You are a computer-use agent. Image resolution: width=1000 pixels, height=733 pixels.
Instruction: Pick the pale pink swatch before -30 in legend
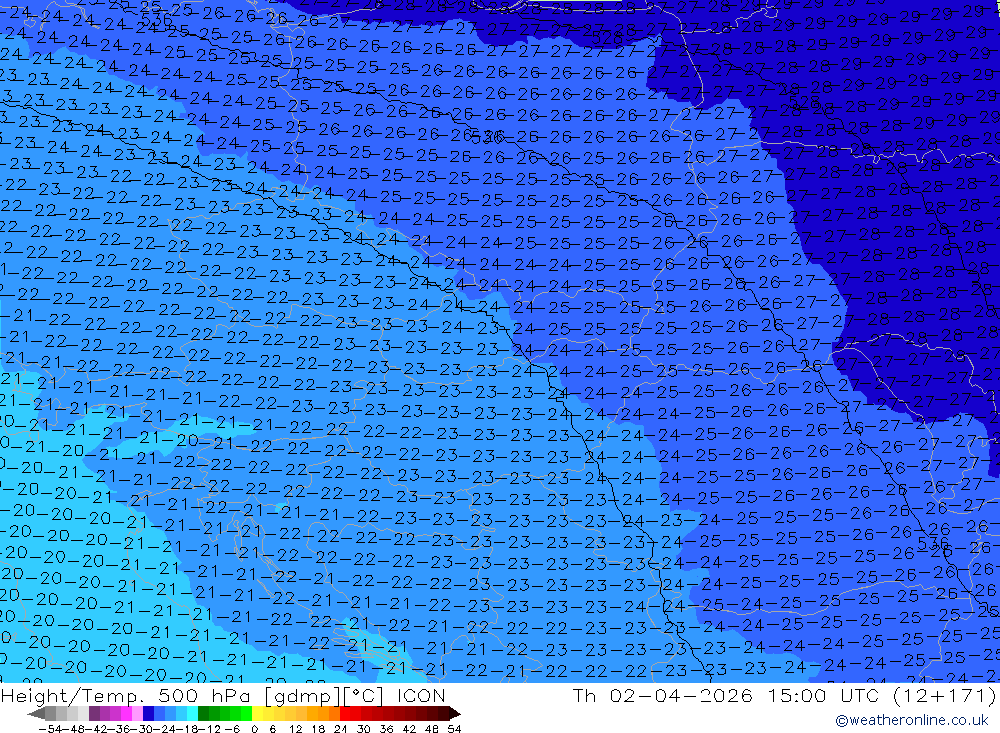tap(138, 713)
